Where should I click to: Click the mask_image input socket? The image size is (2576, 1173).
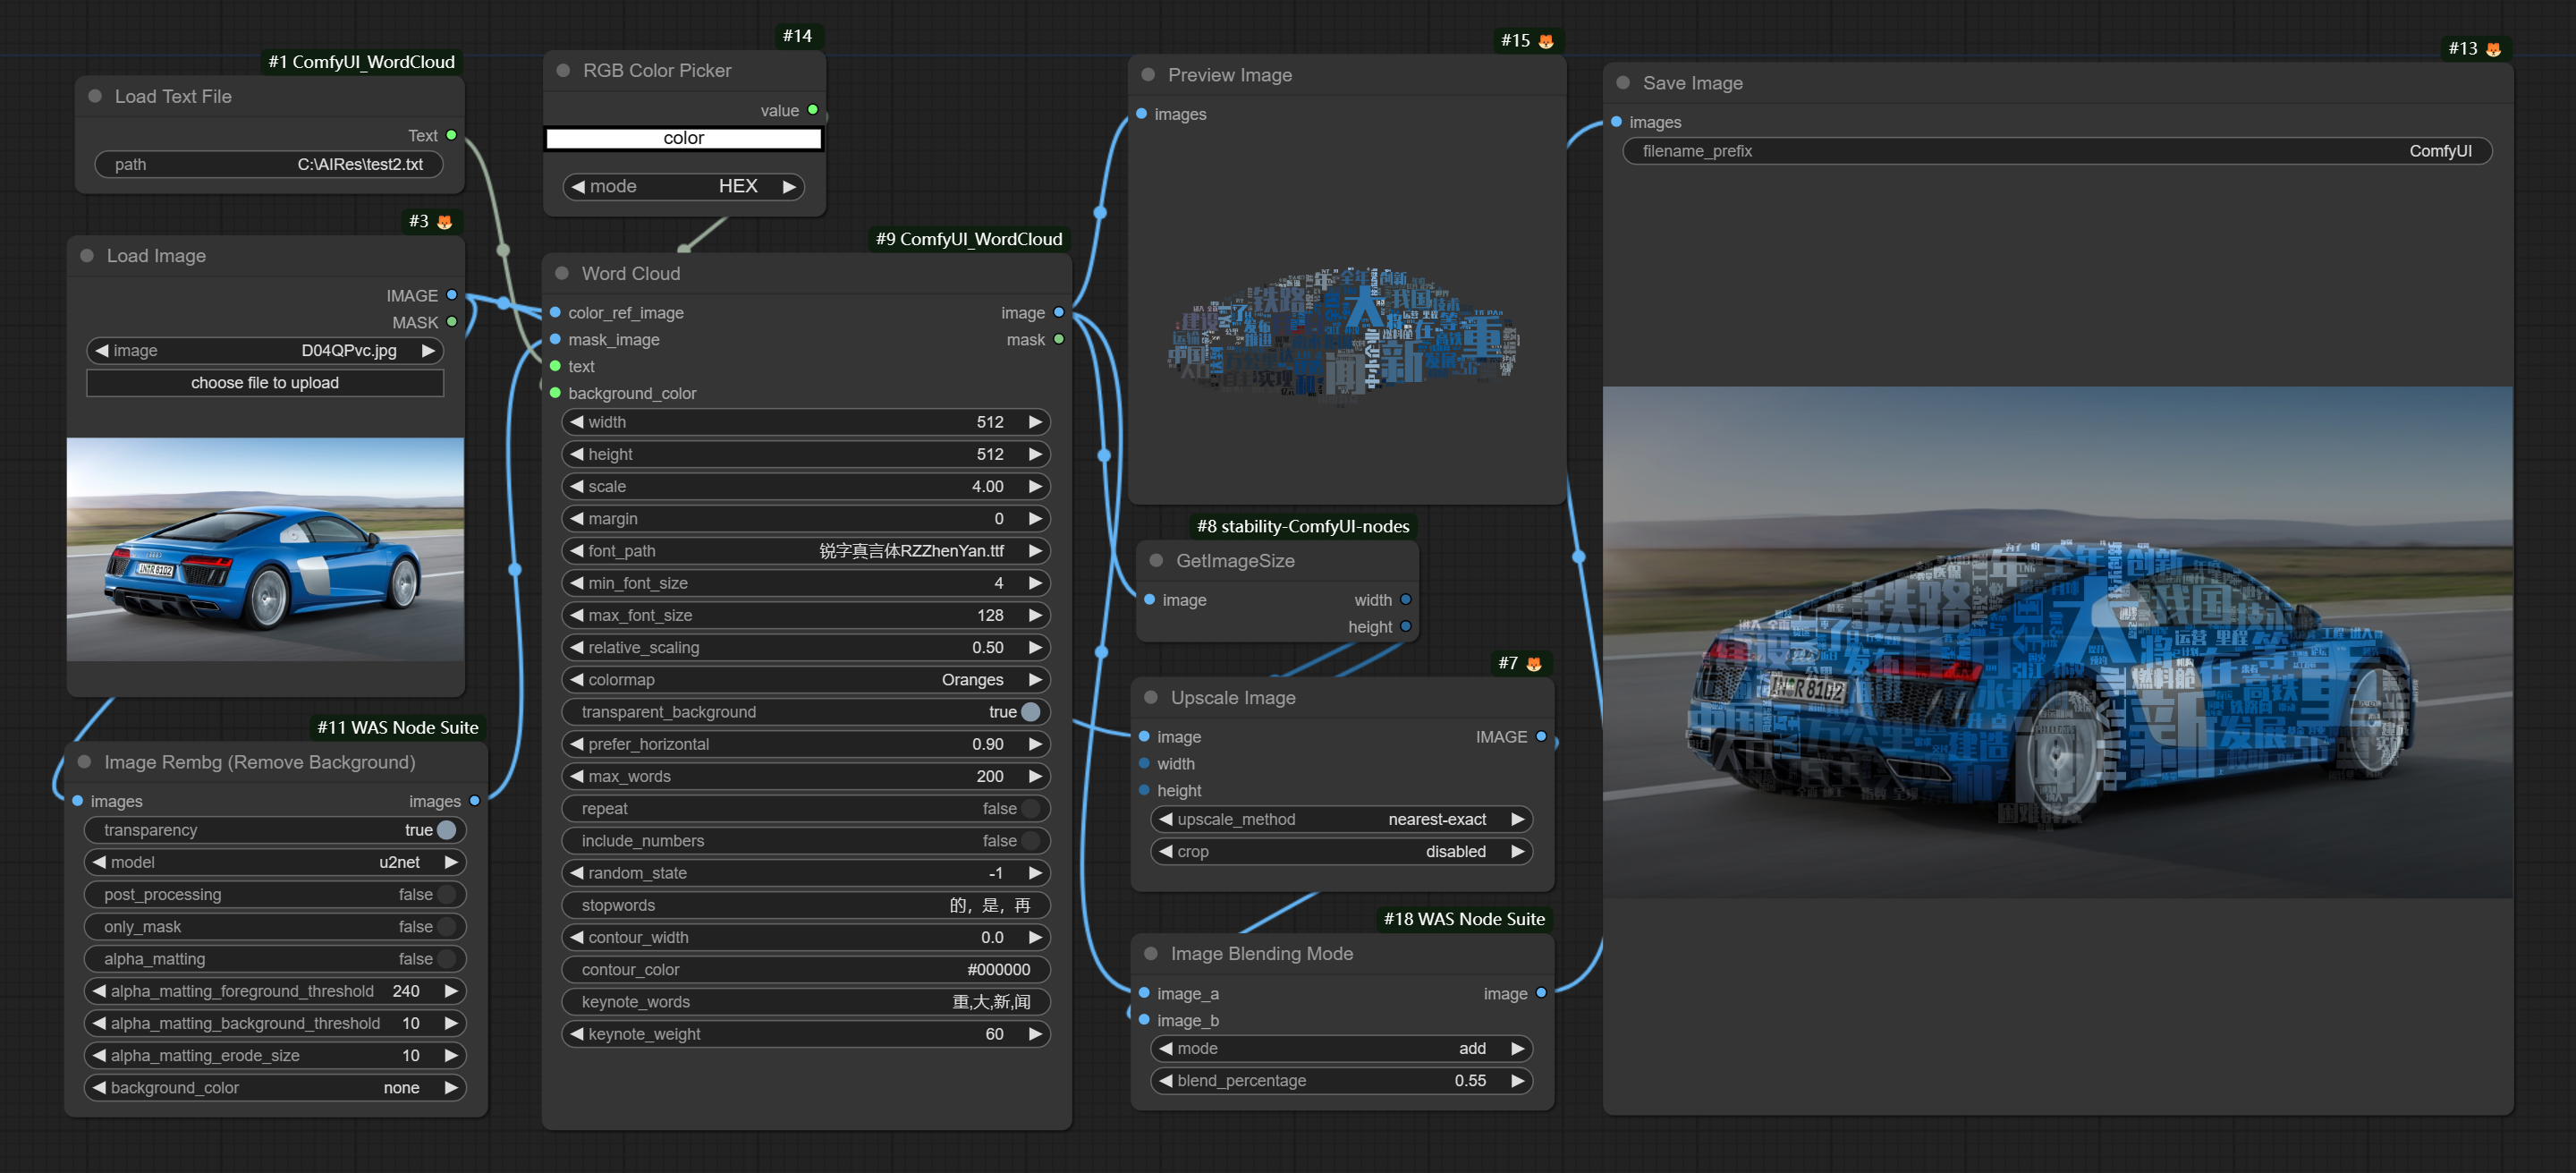coord(556,339)
